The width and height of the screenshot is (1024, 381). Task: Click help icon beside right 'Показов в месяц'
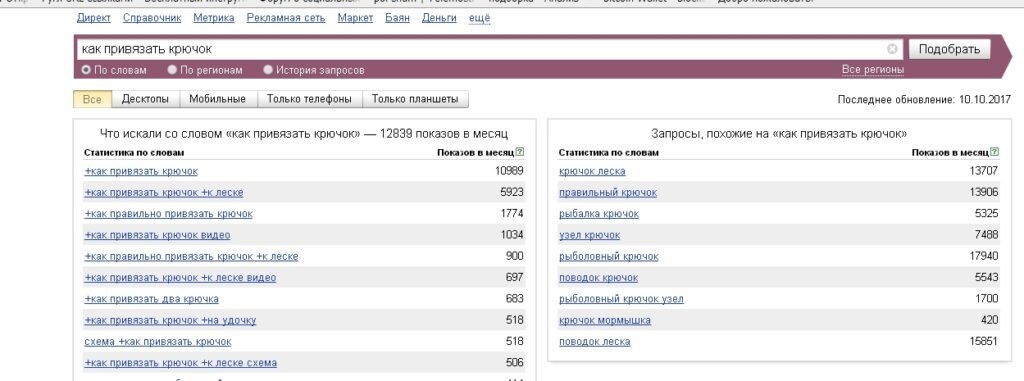click(x=995, y=152)
